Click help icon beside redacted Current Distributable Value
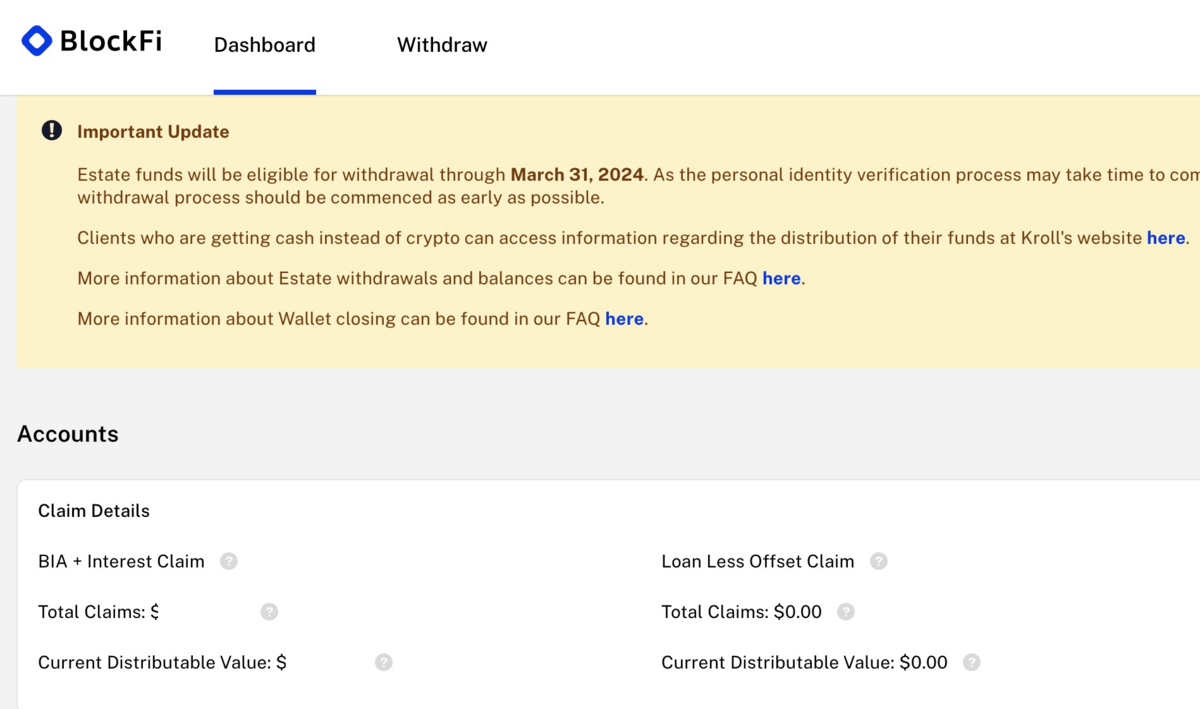 point(384,662)
